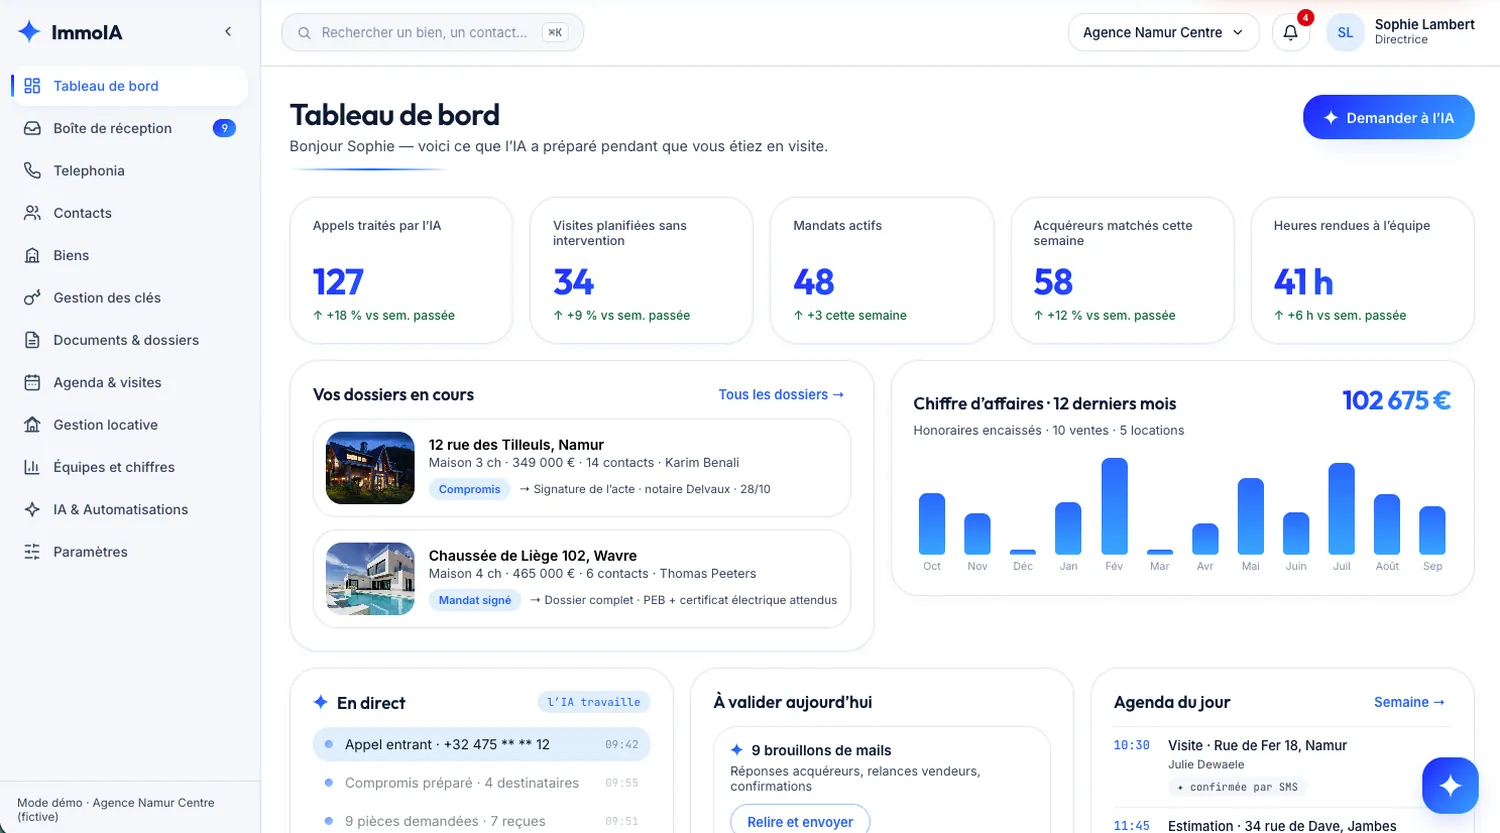Open Tous les dossiers link
The image size is (1500, 833).
pos(781,394)
